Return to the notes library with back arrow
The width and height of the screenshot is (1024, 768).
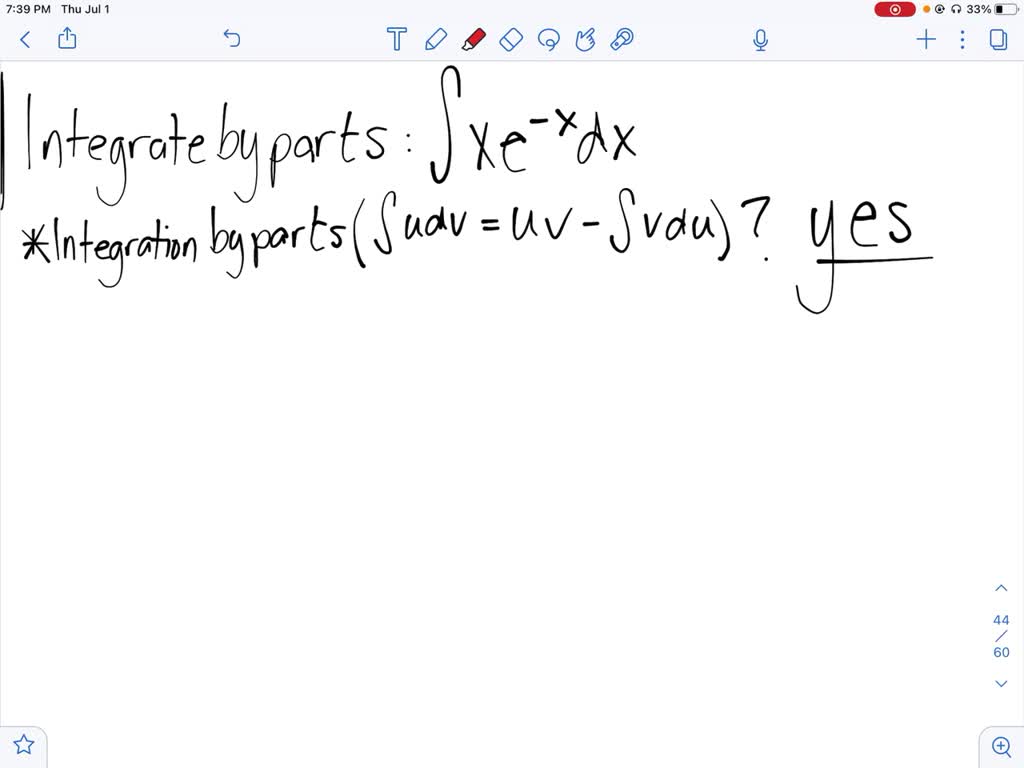coord(24,39)
